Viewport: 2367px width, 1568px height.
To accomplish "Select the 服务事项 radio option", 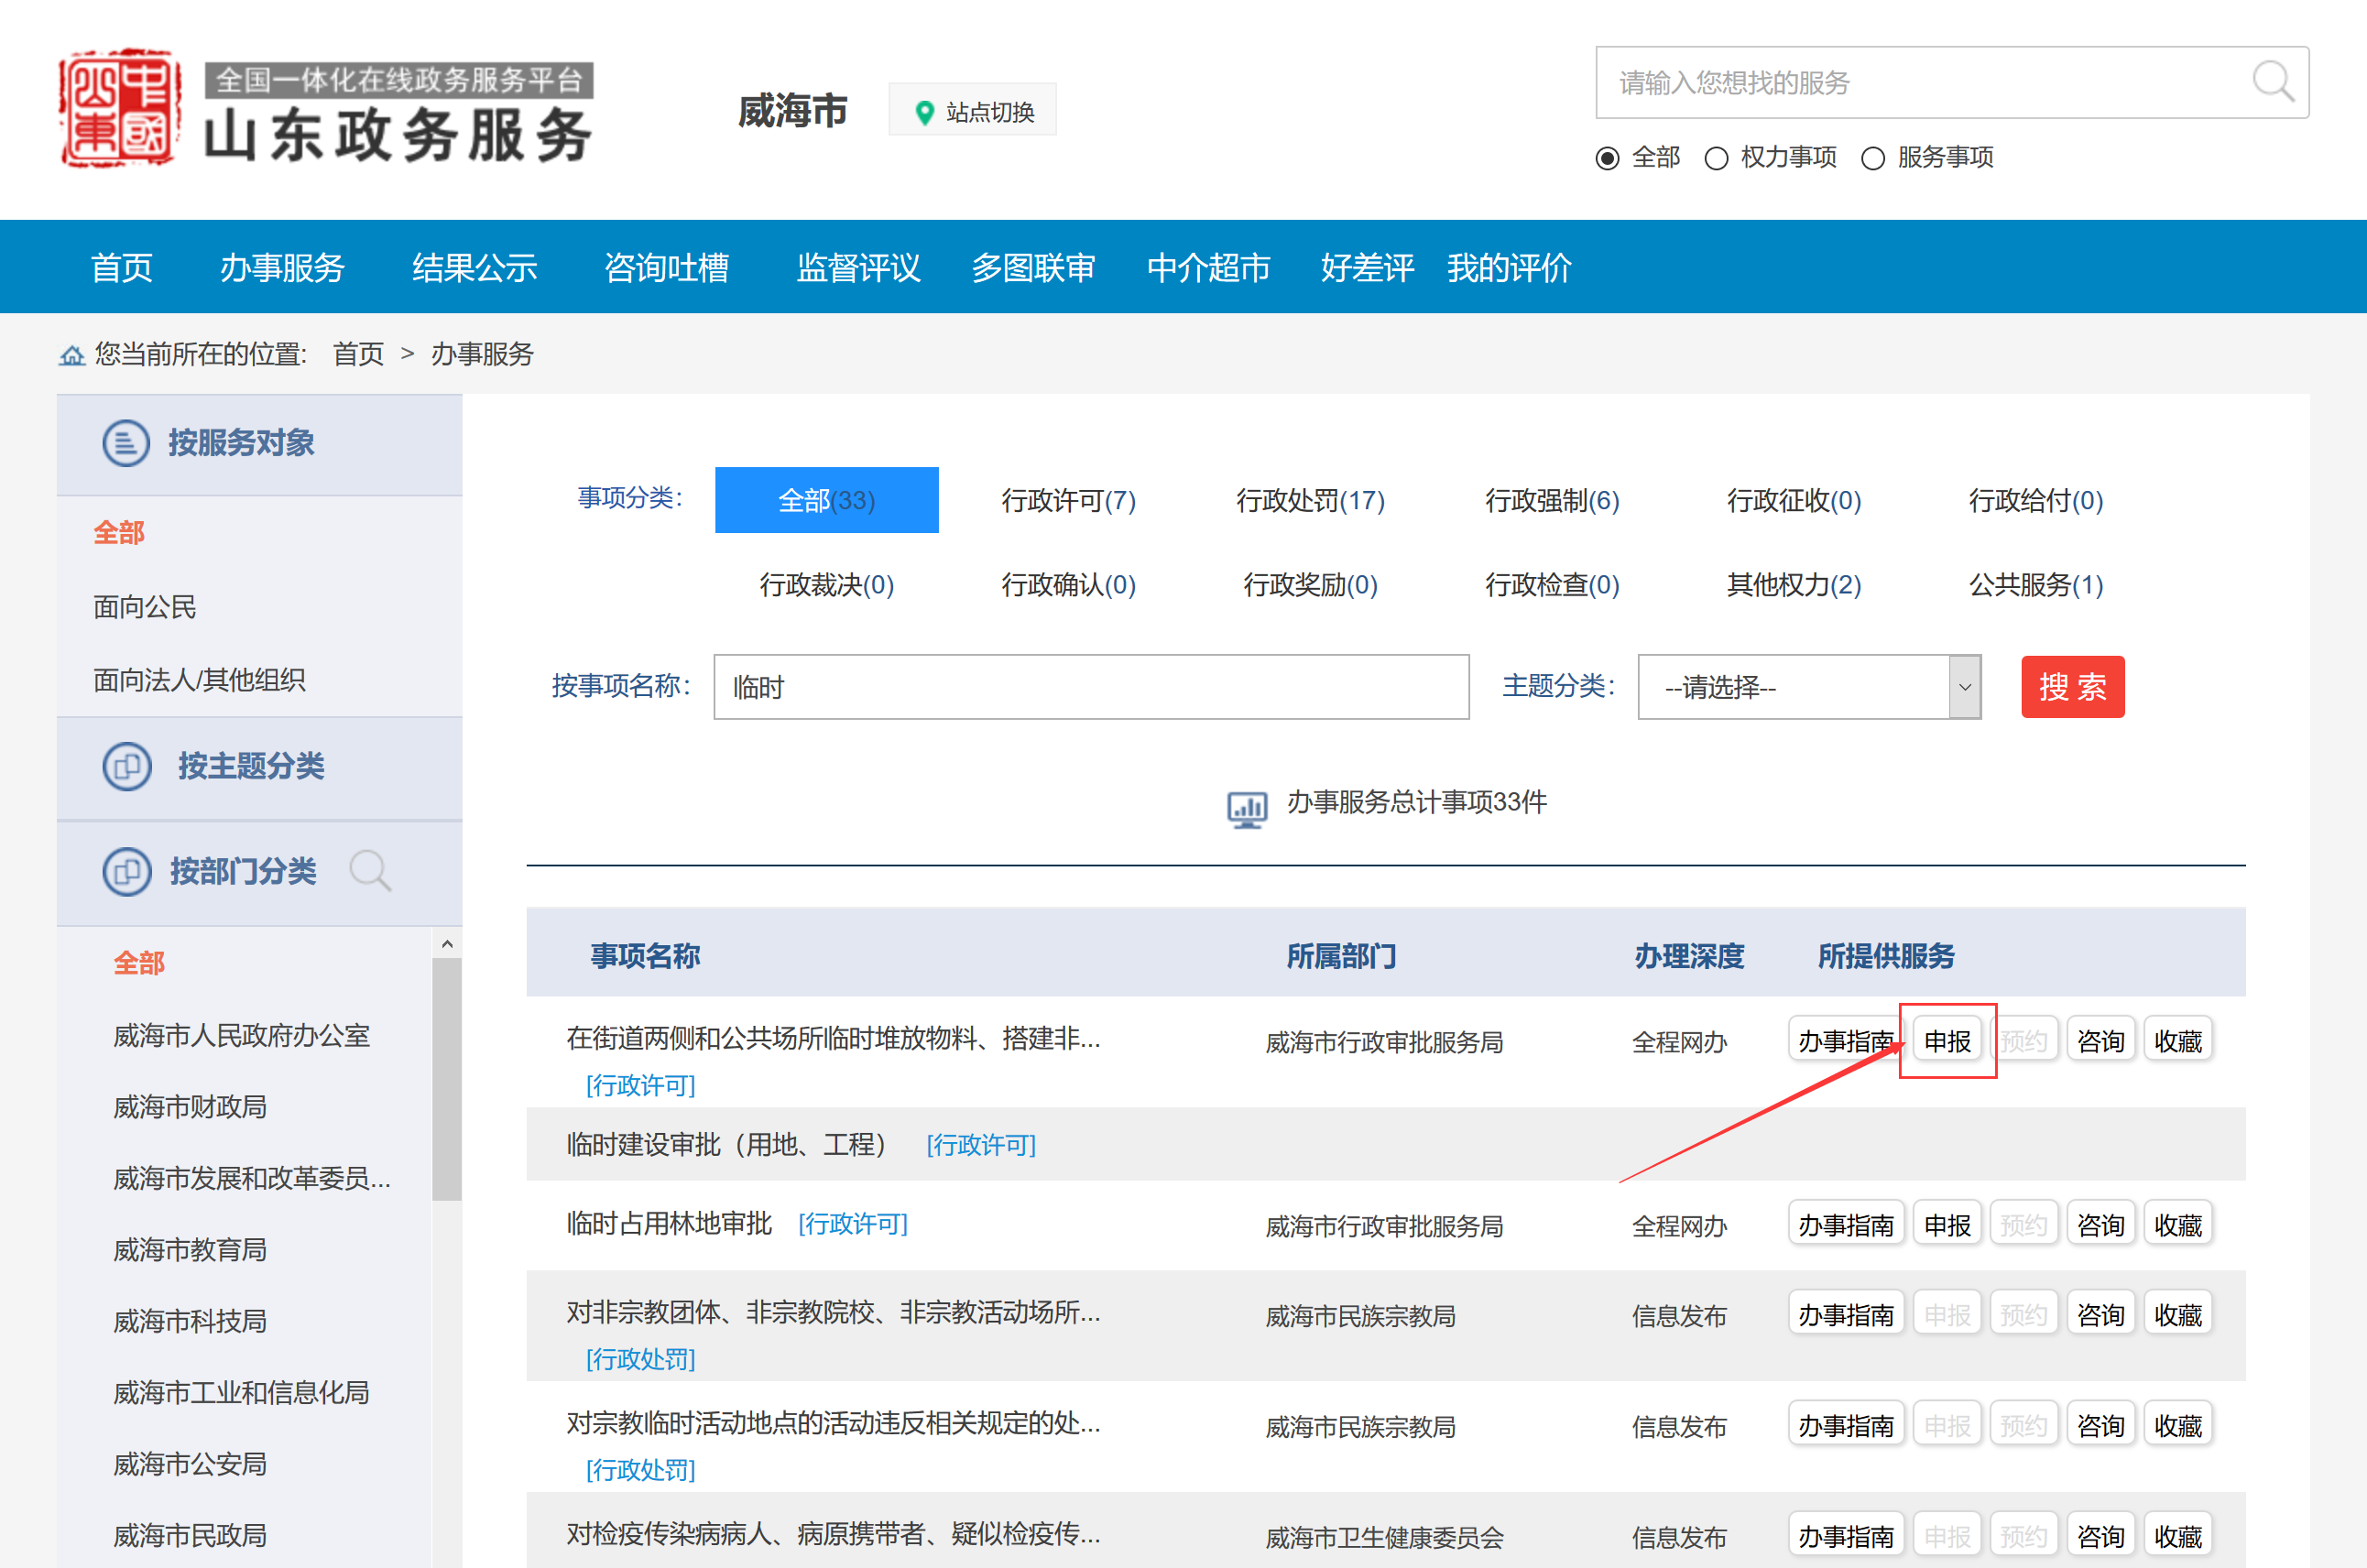I will pyautogui.click(x=1872, y=158).
